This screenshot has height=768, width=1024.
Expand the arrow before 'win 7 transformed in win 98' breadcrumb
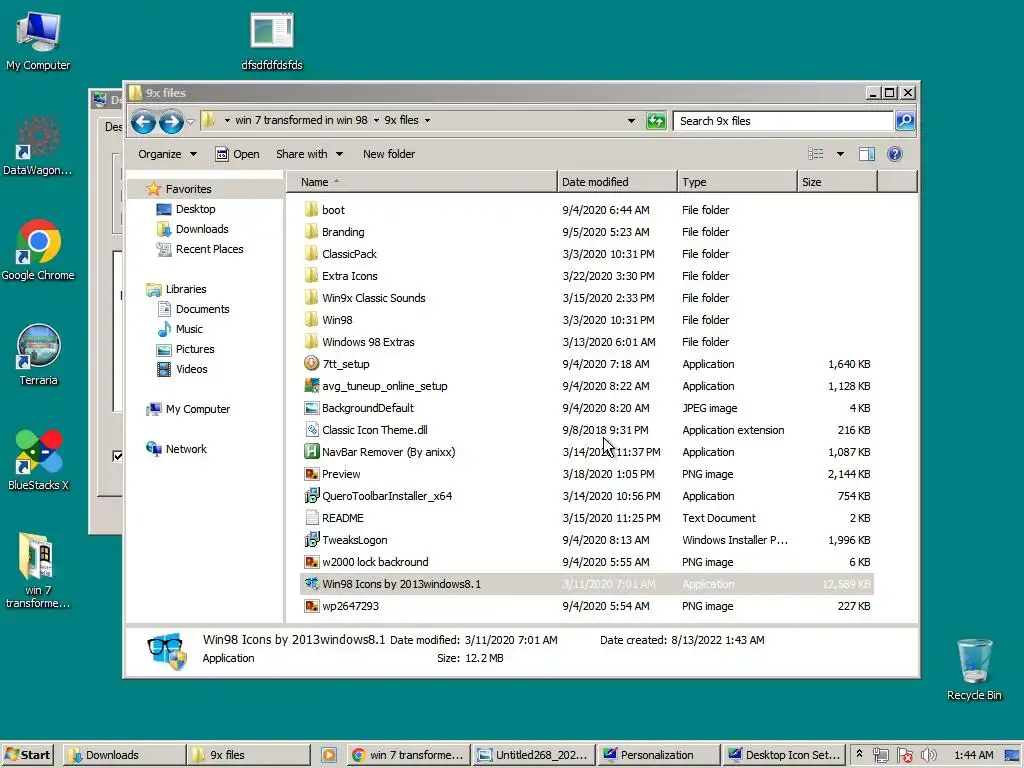(x=227, y=120)
